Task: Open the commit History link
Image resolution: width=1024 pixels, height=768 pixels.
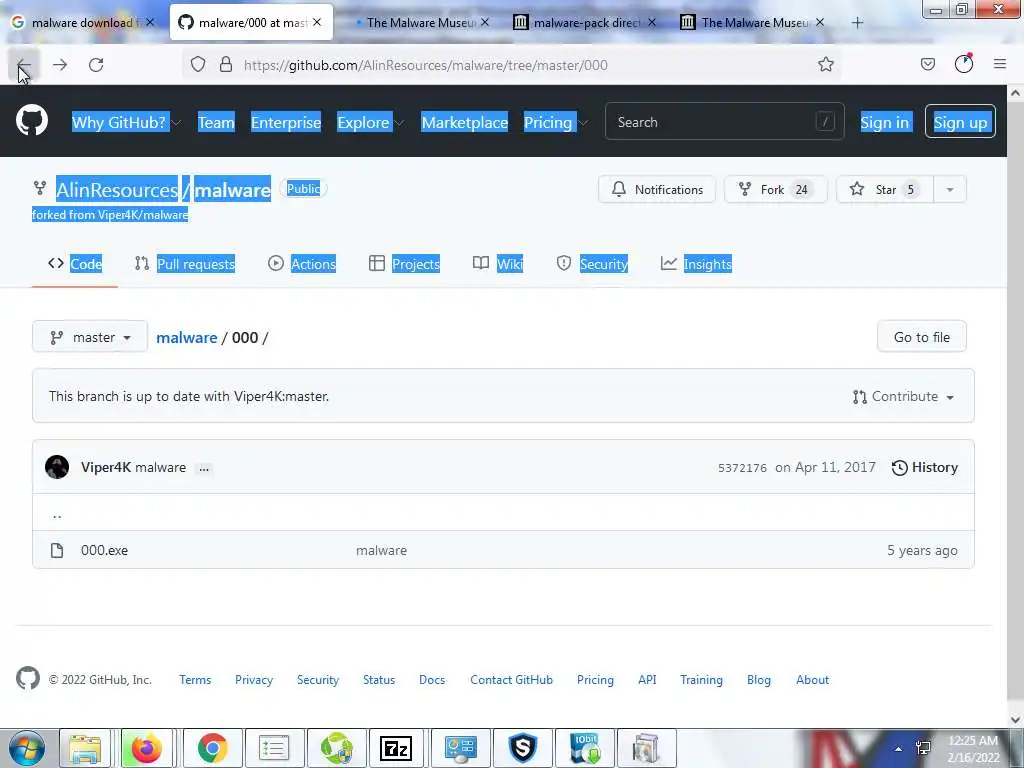Action: 925,468
